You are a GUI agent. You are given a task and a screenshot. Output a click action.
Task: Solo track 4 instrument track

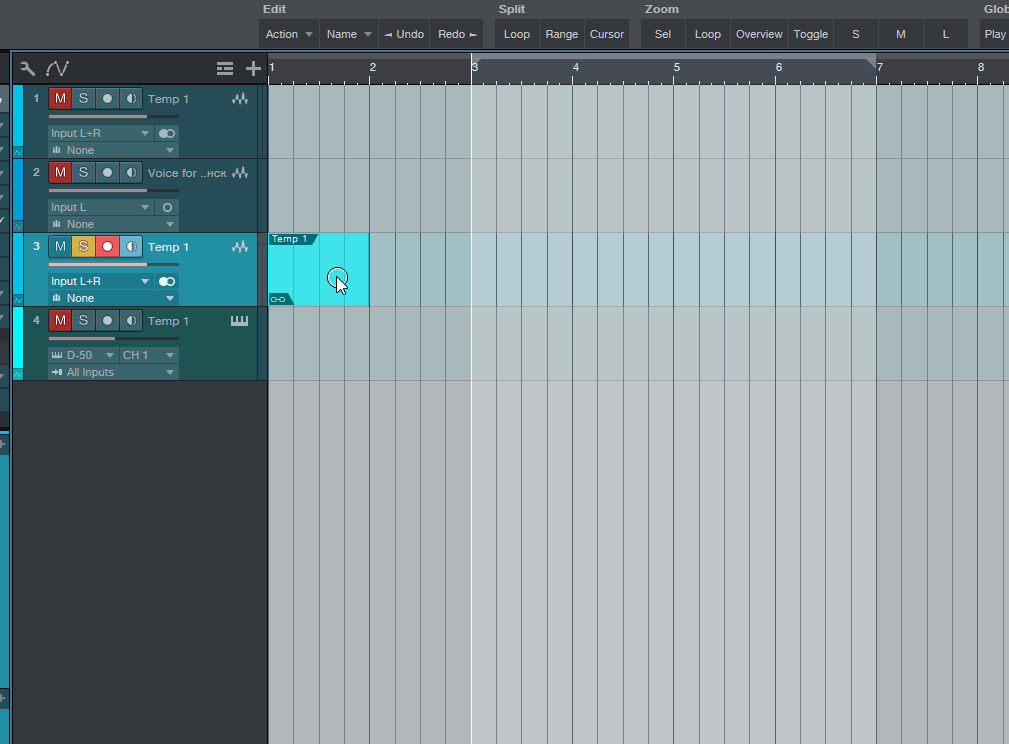pyautogui.click(x=83, y=321)
